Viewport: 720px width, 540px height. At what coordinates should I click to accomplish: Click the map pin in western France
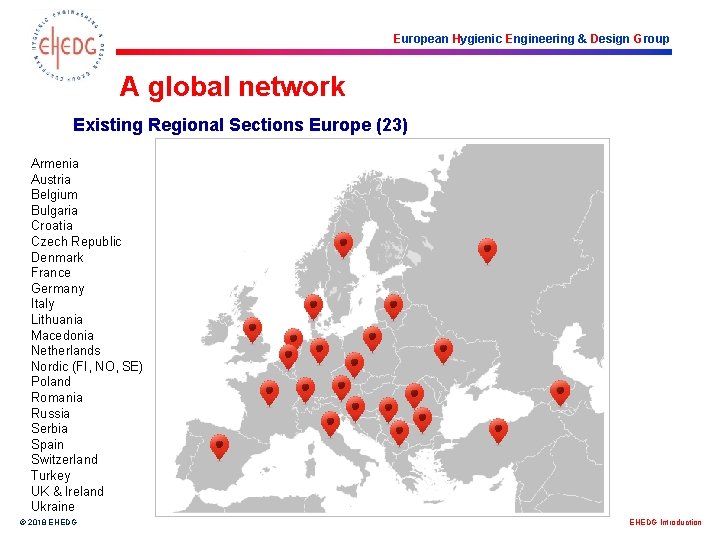(270, 393)
